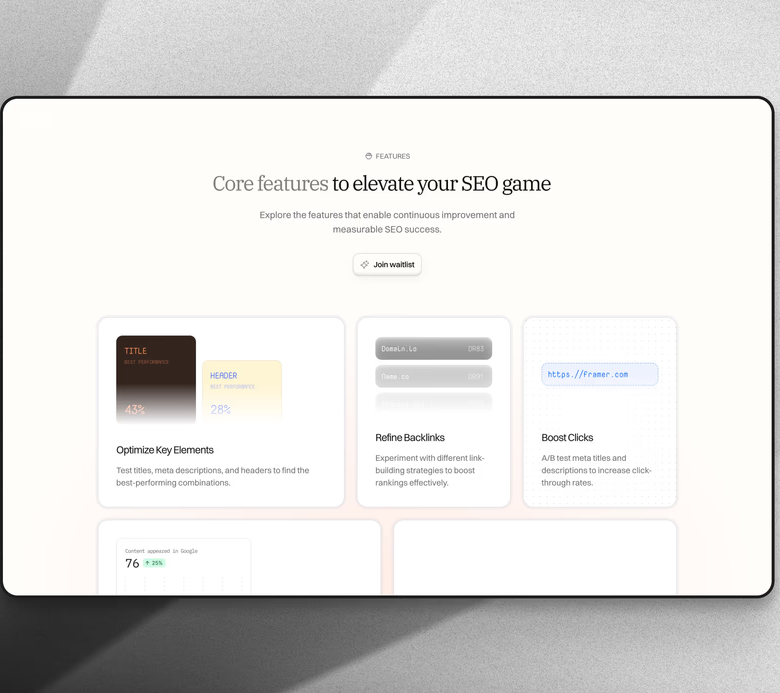The image size is (780, 693).
Task: Click the green 25% increase badge
Action: (x=154, y=563)
